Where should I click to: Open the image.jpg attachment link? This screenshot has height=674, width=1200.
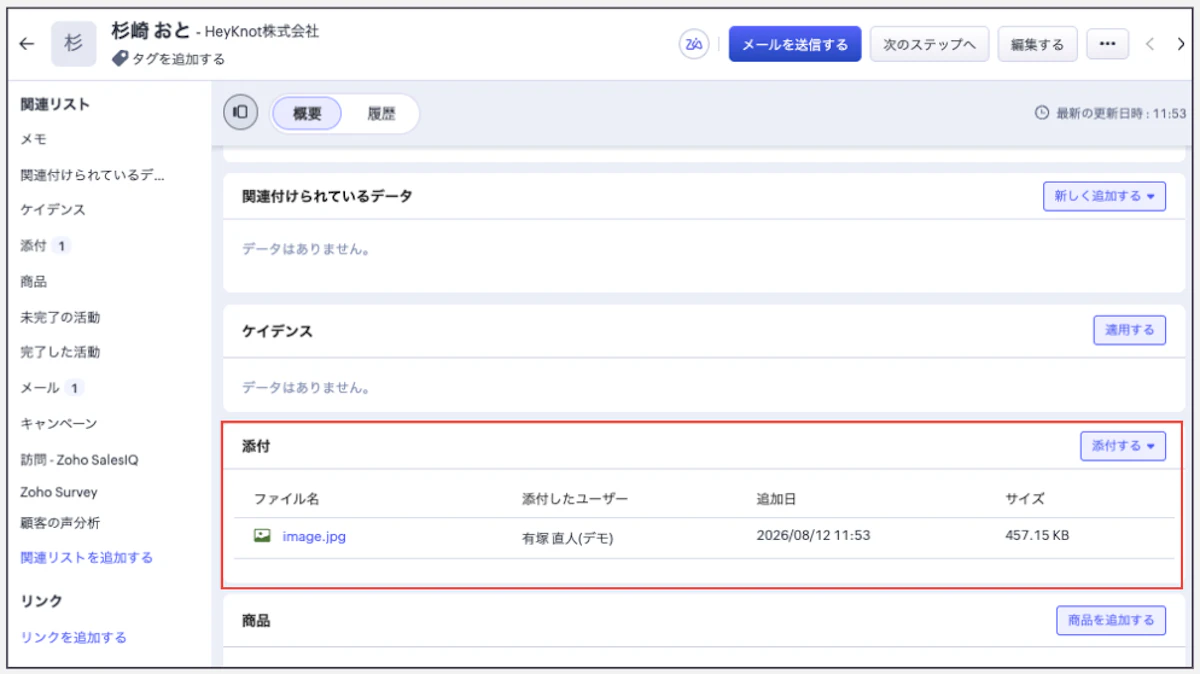point(314,536)
